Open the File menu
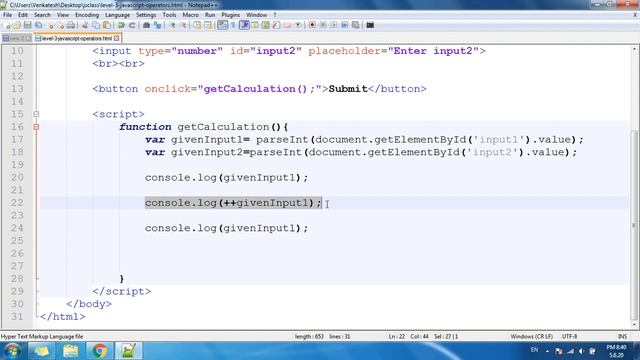The height and width of the screenshot is (360, 640). coord(7,15)
